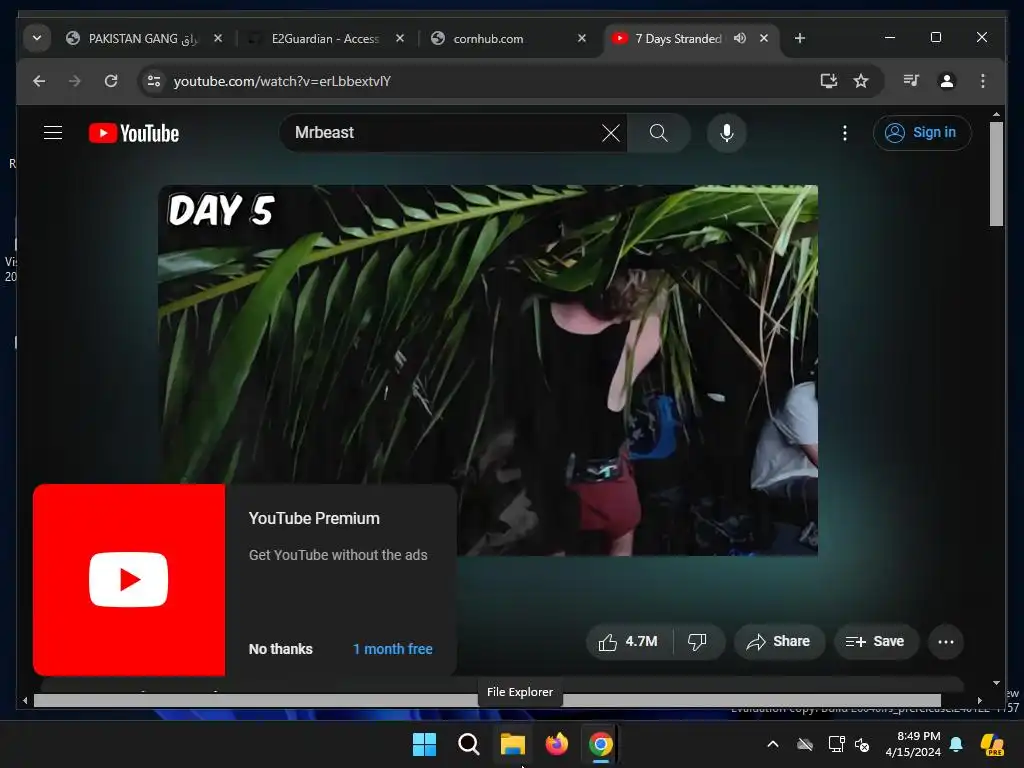Click the scroll down arrow
This screenshot has height=768, width=1024.
point(996,683)
